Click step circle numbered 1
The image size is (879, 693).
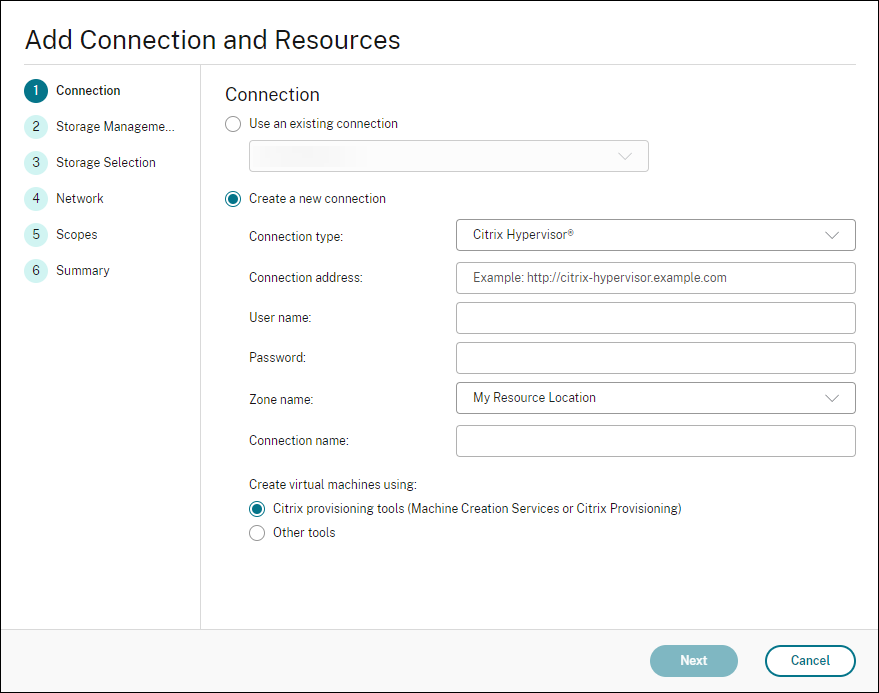tap(35, 90)
